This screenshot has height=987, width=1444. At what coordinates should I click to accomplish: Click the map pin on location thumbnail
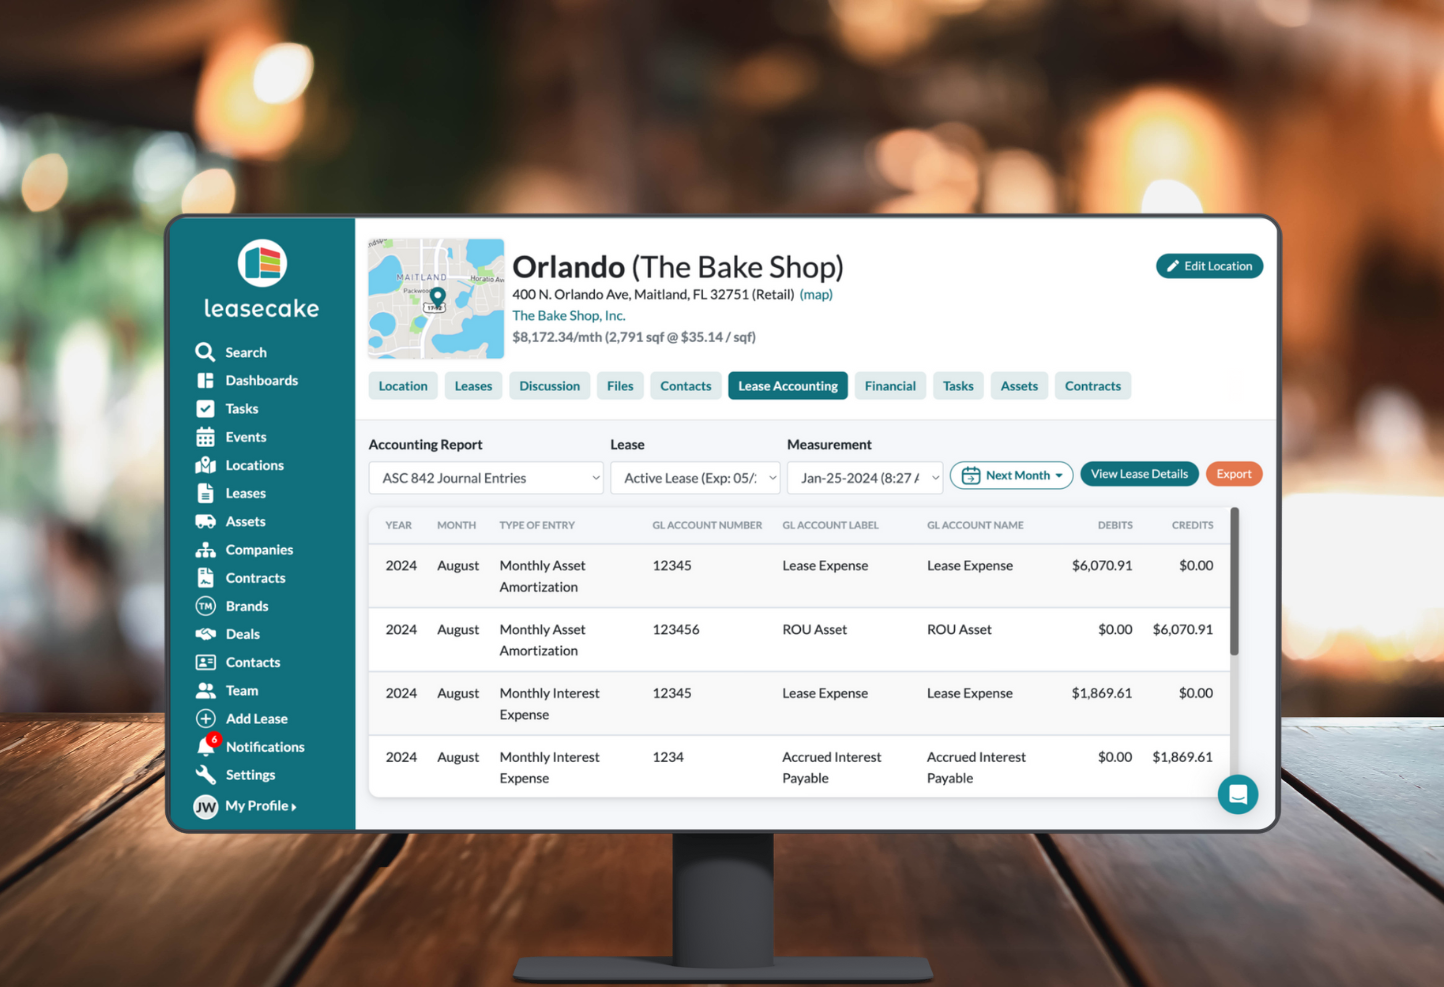point(437,297)
